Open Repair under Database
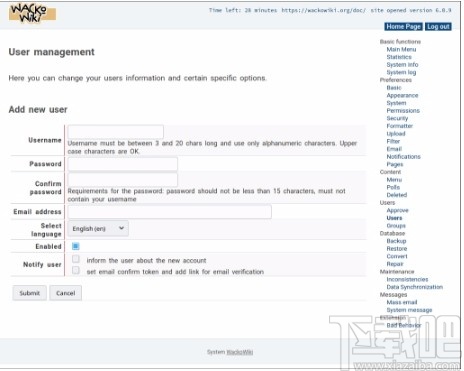The width and height of the screenshot is (464, 371). [x=395, y=264]
